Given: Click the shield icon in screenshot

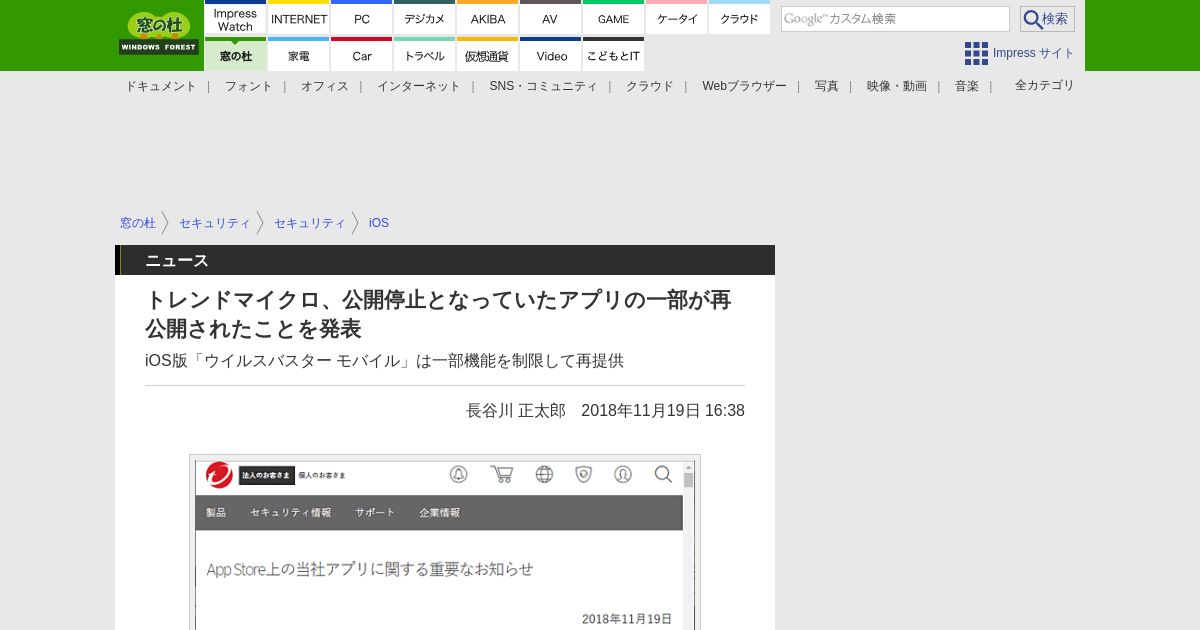Looking at the screenshot, I should click(584, 474).
